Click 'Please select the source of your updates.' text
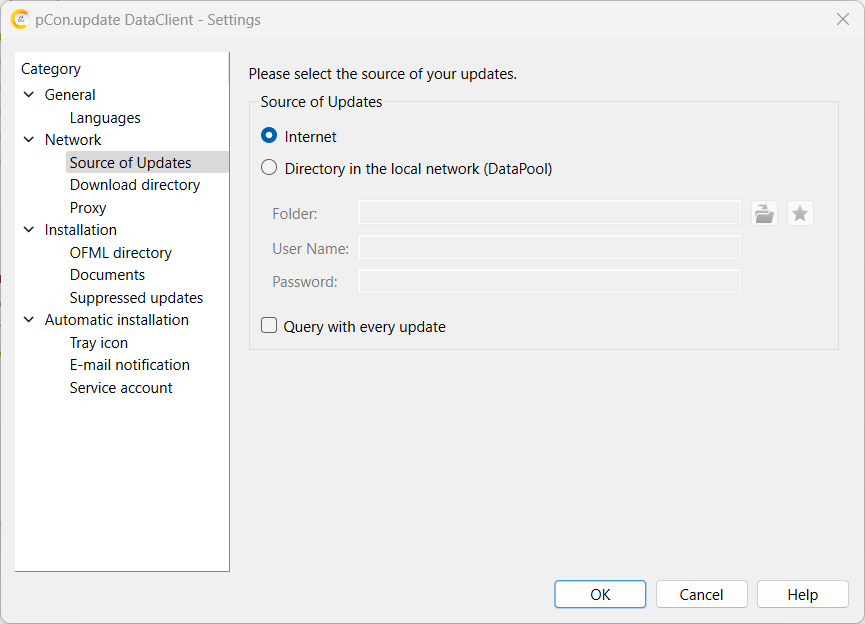This screenshot has width=865, height=624. [x=383, y=74]
